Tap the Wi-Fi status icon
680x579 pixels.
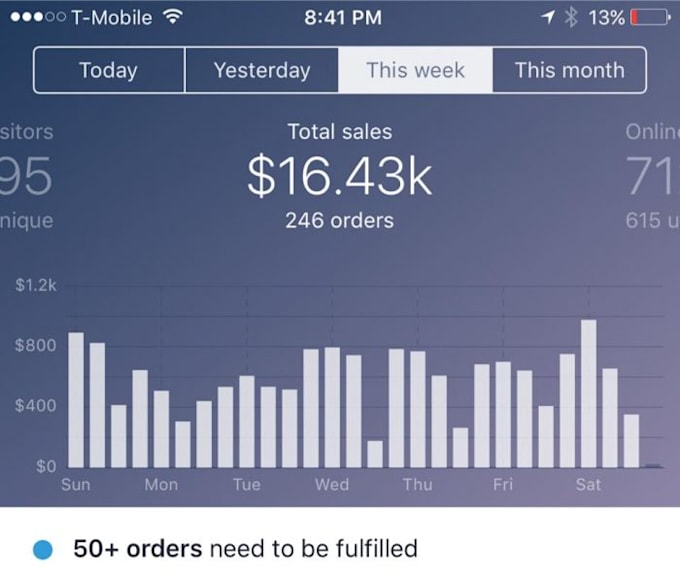point(175,18)
